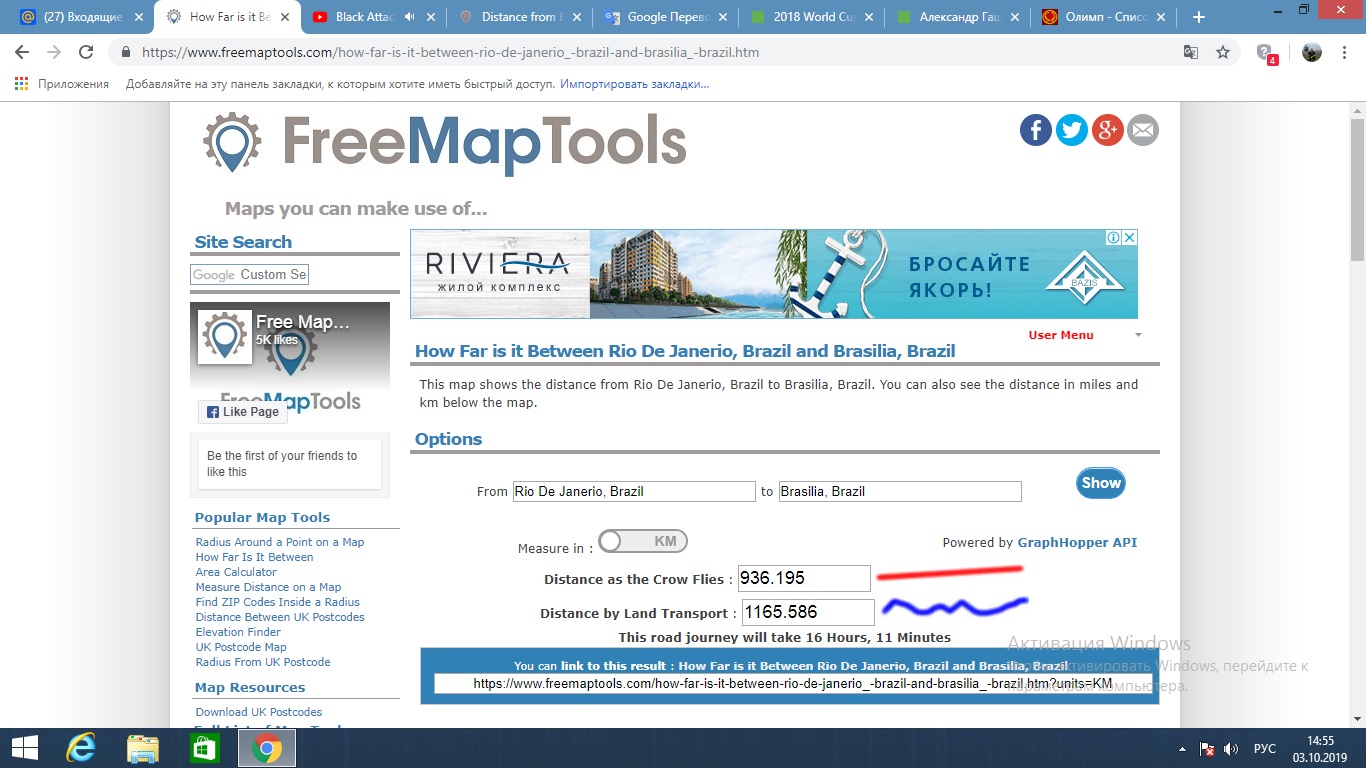Viewport: 1366px width, 768px height.
Task: Open Measure Distance on a Map link
Action: [268, 587]
